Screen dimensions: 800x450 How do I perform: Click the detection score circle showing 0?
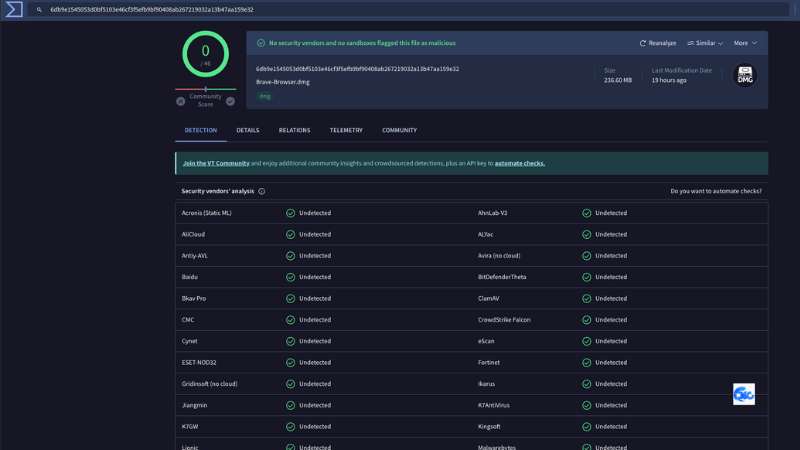(205, 54)
